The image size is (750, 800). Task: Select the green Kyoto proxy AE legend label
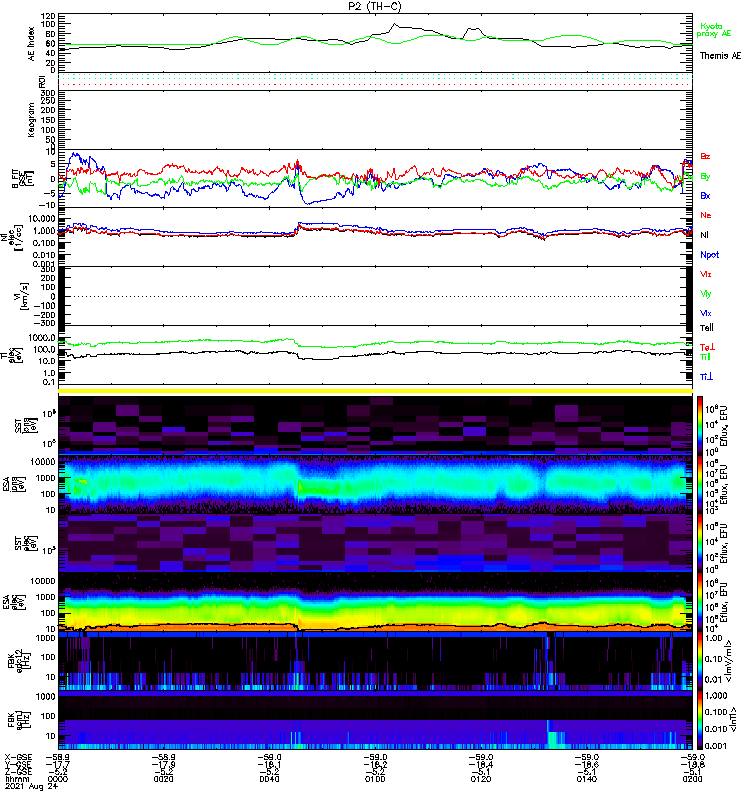point(714,30)
